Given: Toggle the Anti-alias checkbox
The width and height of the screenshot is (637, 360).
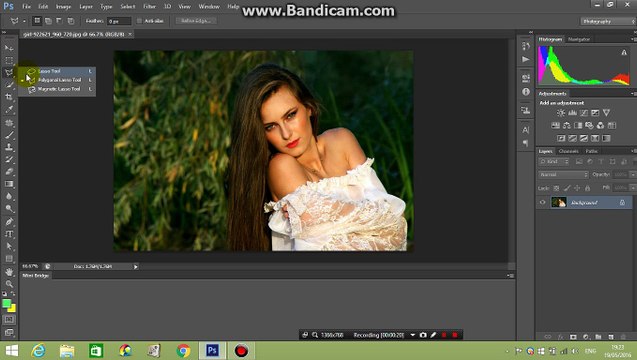Looking at the screenshot, I should [139, 21].
